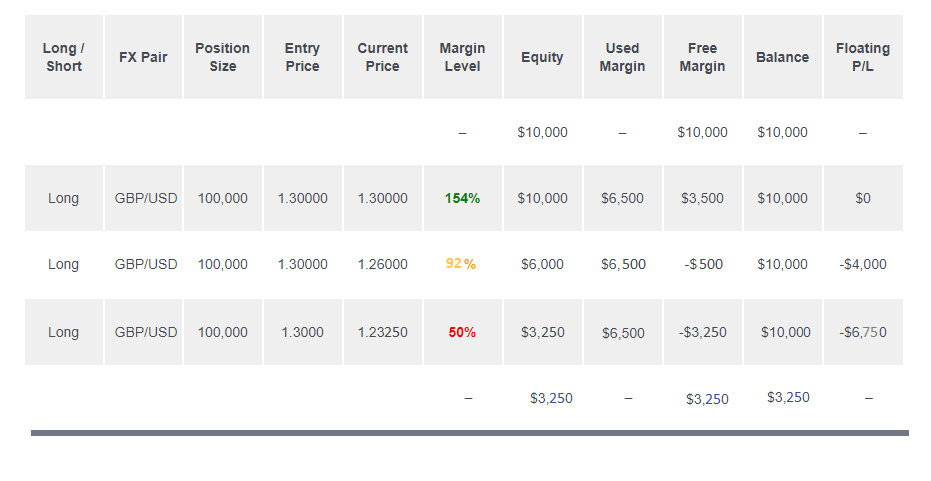The height and width of the screenshot is (481, 931).
Task: Click the Entry Price column header
Action: pos(302,57)
